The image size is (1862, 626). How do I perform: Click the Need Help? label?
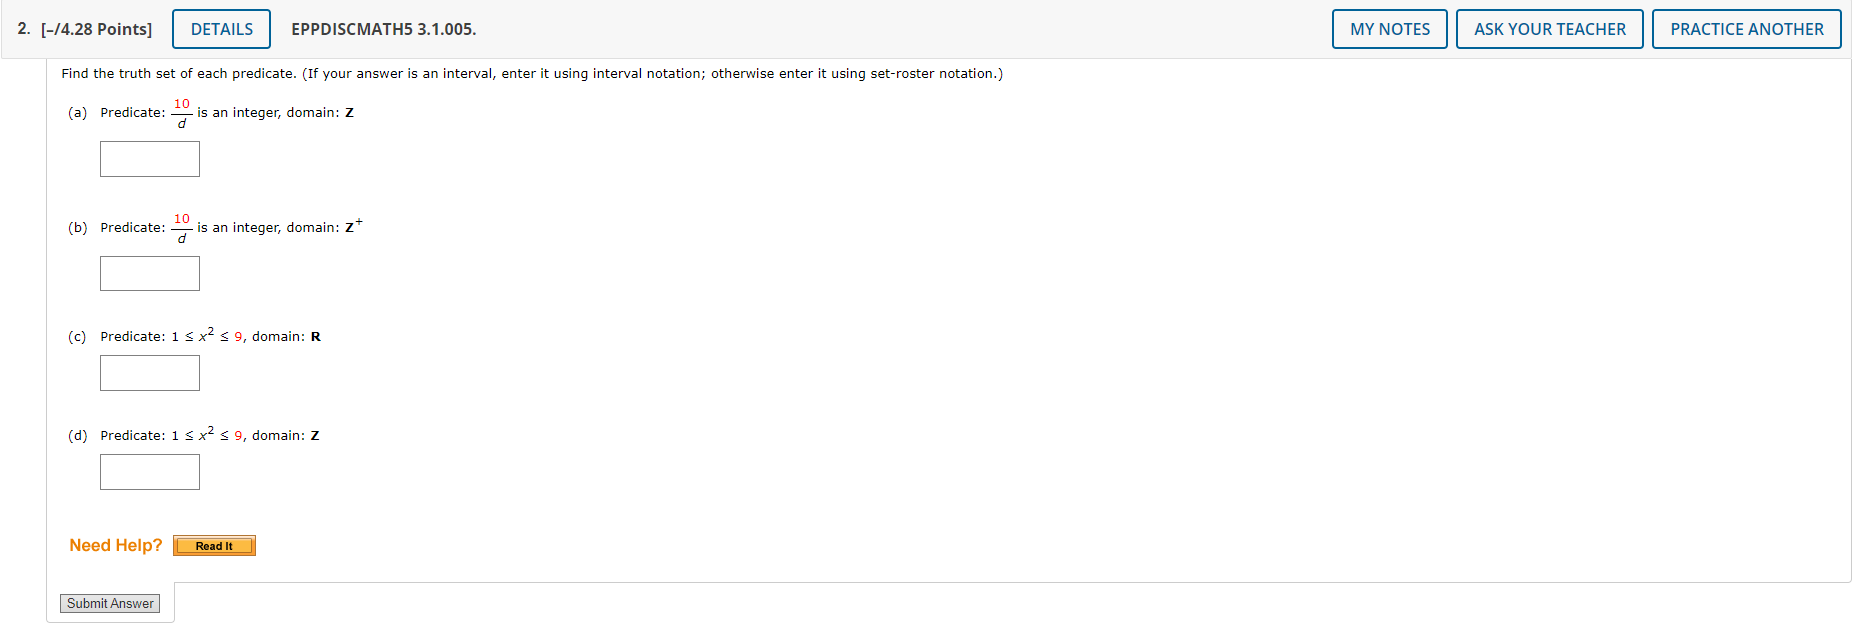(x=115, y=545)
